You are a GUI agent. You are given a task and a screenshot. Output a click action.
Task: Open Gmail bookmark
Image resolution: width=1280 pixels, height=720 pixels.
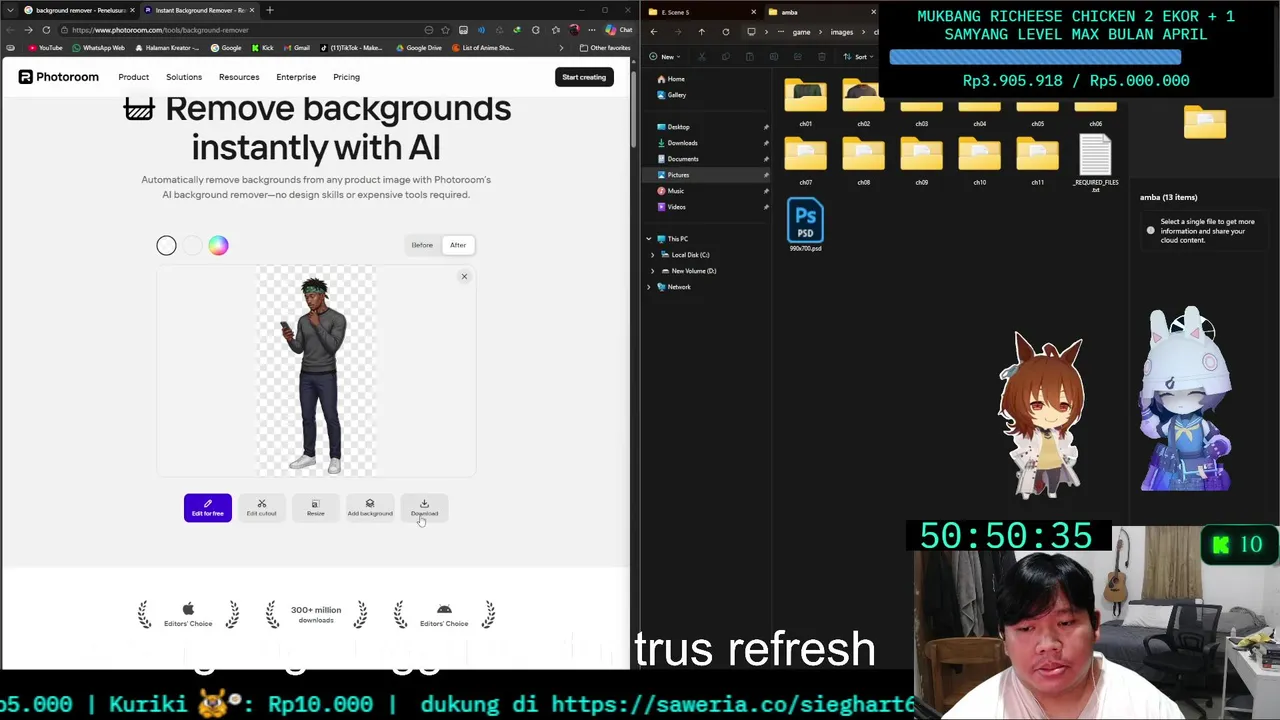(296, 47)
